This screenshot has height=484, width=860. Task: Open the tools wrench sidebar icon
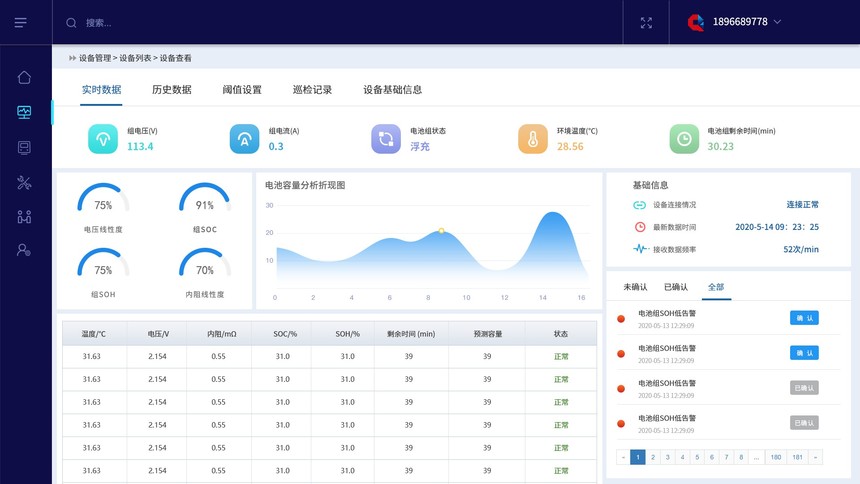[24, 182]
